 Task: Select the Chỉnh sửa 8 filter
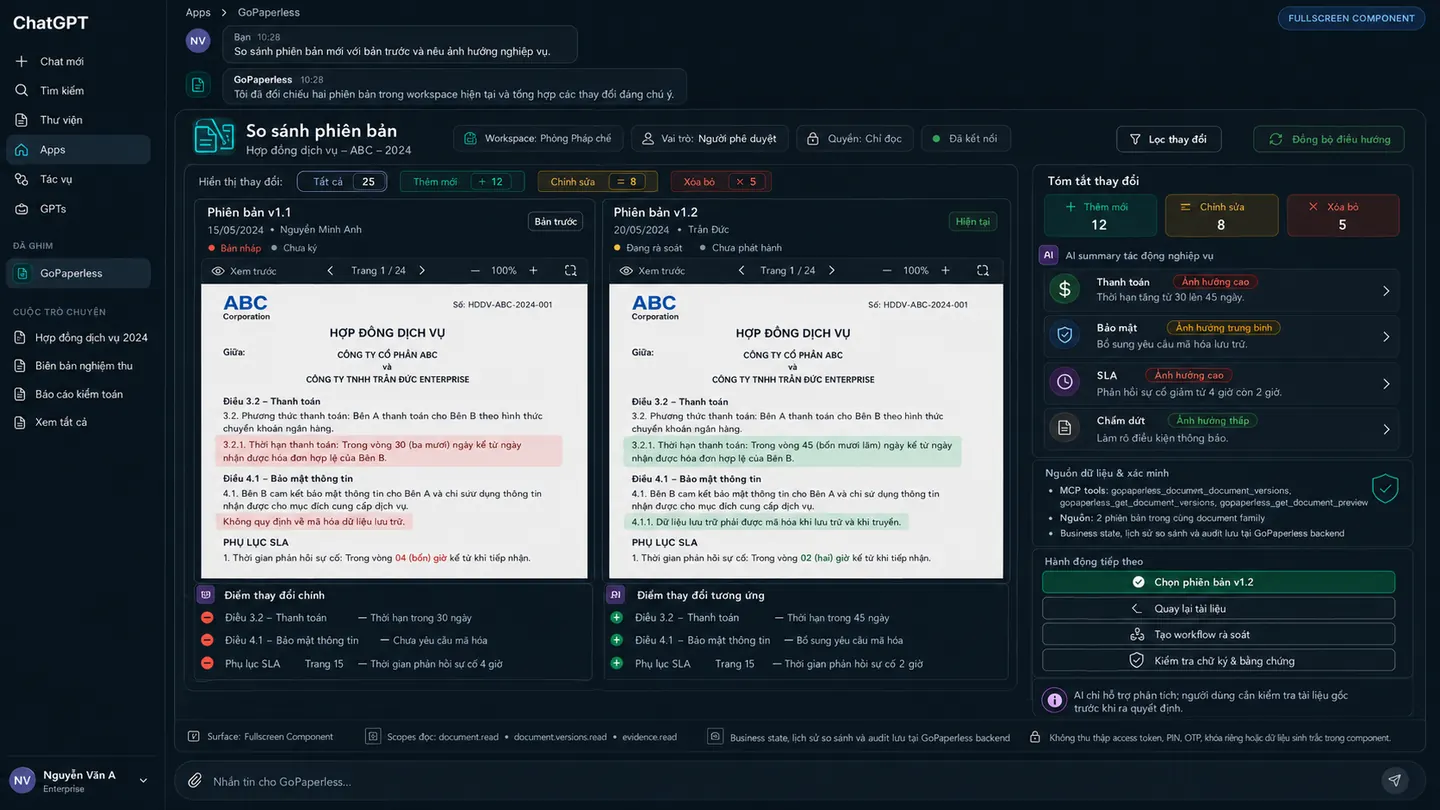[597, 181]
